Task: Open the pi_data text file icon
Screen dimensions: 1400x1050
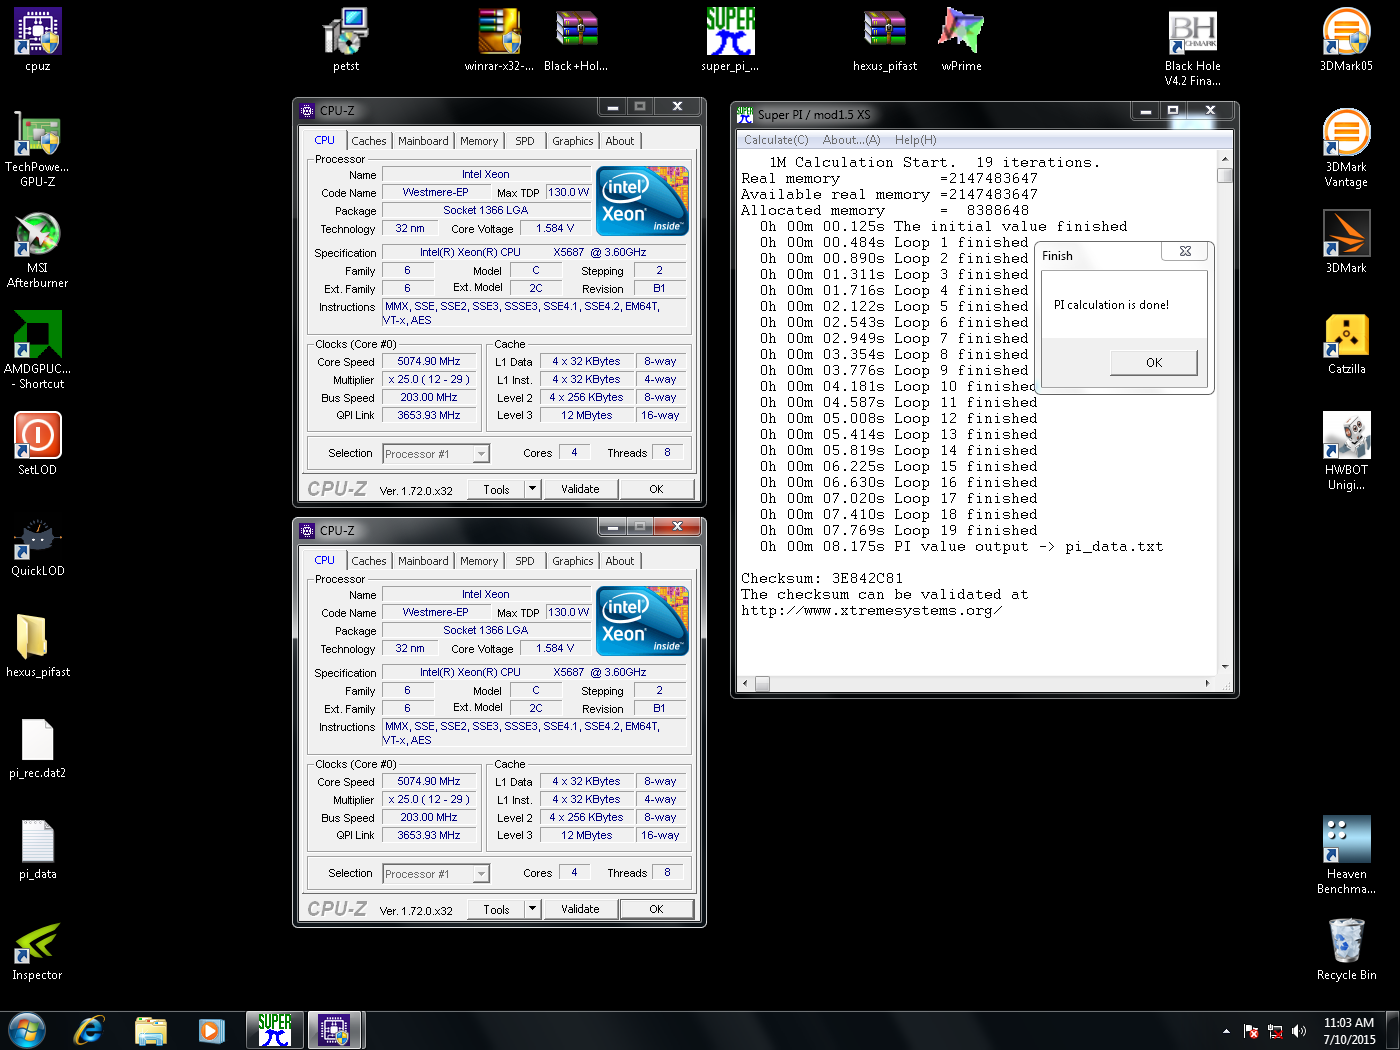Action: 37,849
